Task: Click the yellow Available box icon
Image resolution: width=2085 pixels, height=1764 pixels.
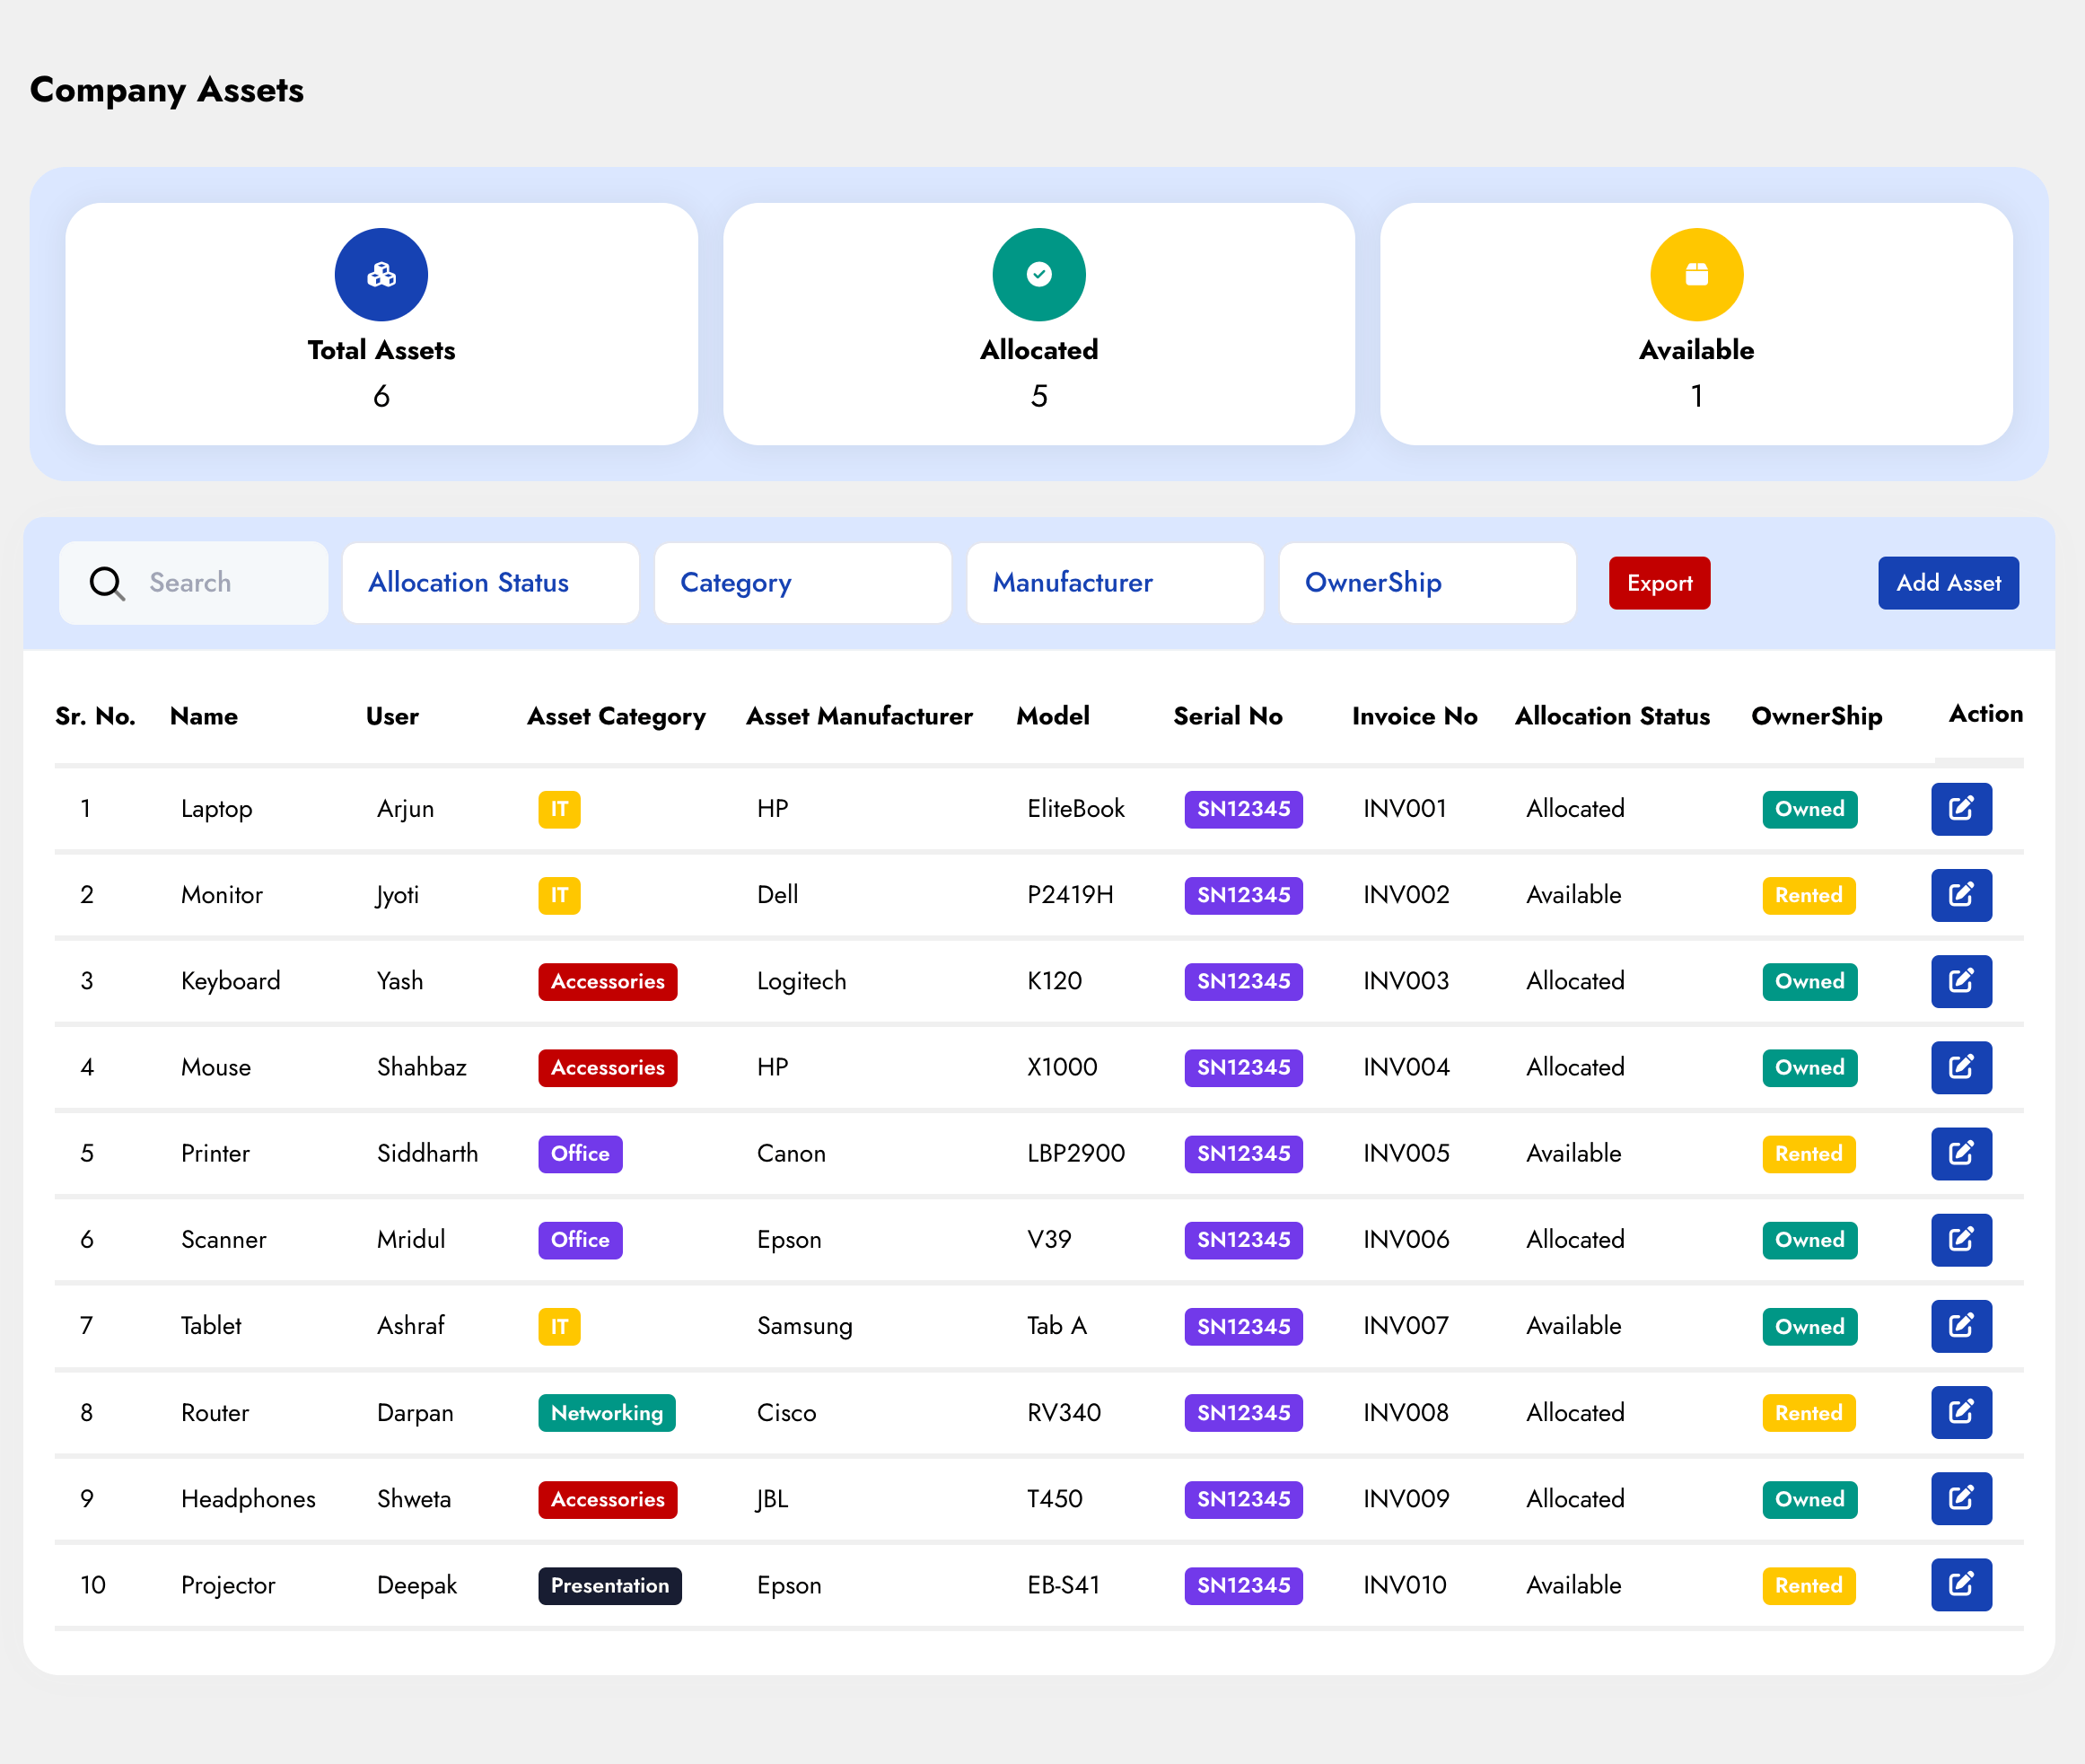Action: click(x=1696, y=274)
